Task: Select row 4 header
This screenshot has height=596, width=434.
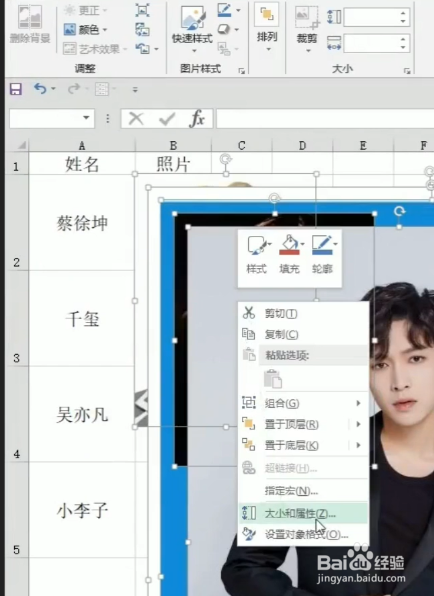Action: 17,415
